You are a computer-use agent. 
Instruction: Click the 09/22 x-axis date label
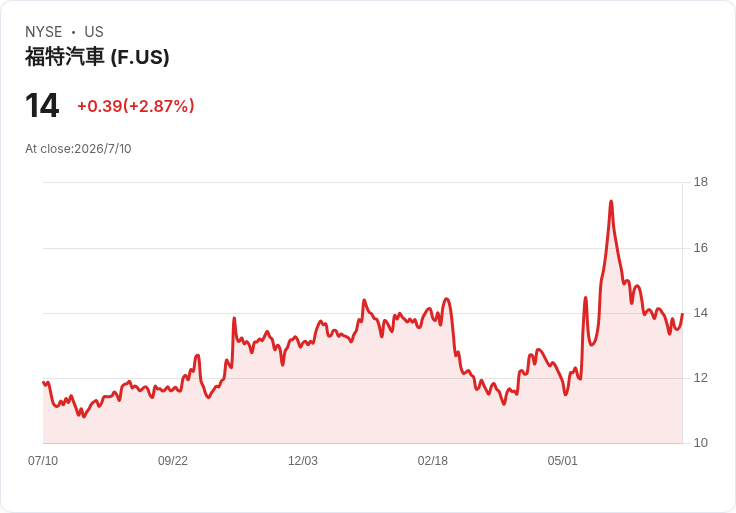tap(173, 461)
